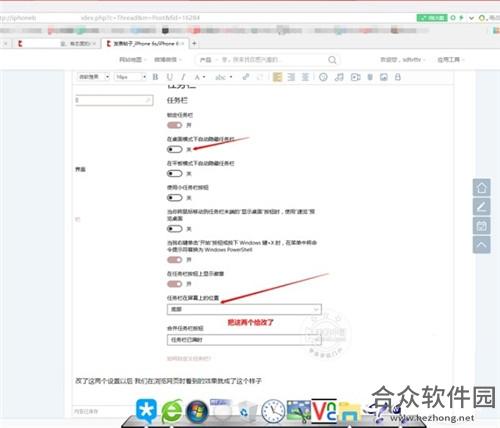Click the back-to-top arrow in sidebar

pos(481,245)
